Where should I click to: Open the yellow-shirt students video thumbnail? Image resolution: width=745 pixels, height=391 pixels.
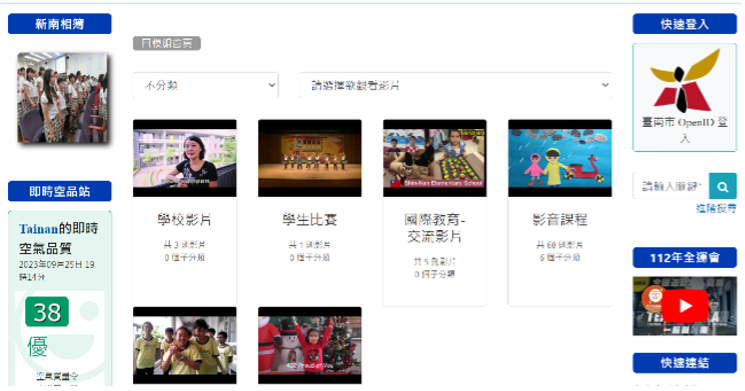click(x=185, y=345)
